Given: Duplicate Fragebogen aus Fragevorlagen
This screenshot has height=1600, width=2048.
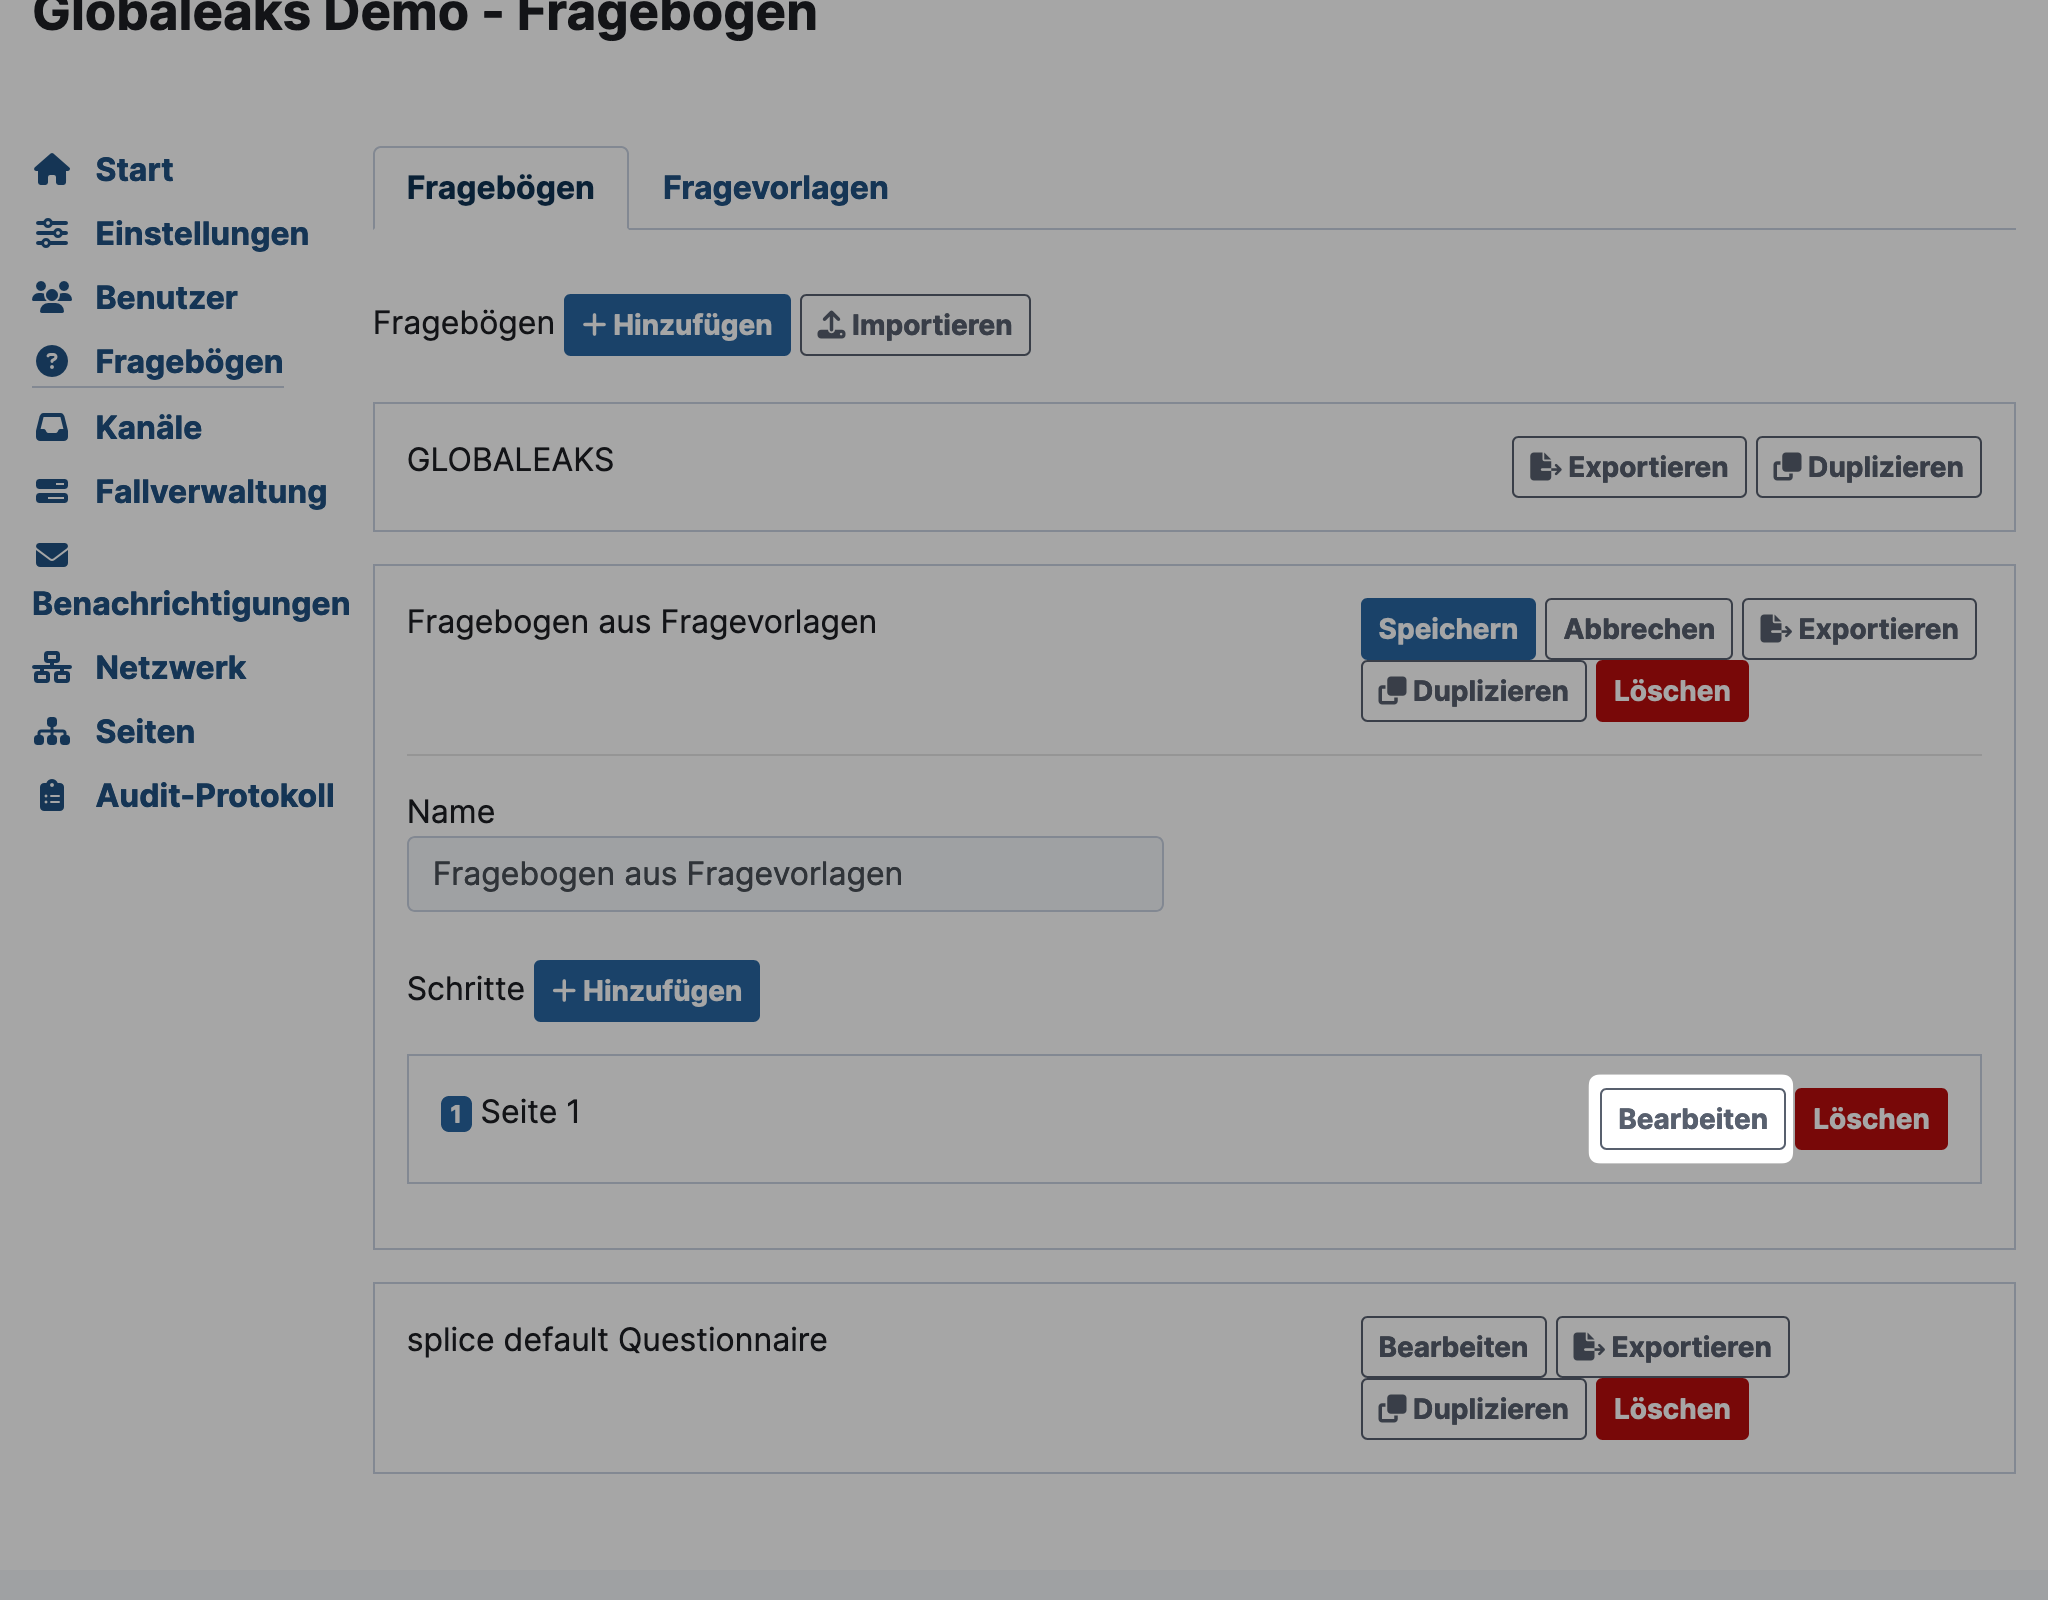Looking at the screenshot, I should point(1474,691).
